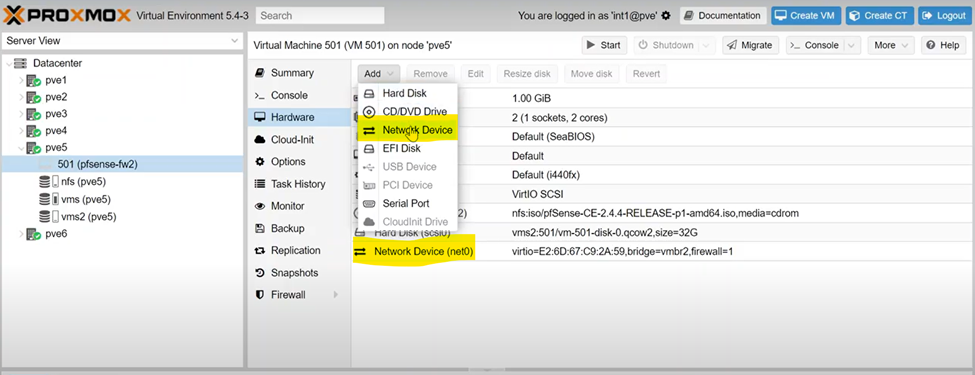Select row with vms2:501/vm-501-disk-0.qcow2
Screen dimensions: 975x375
click(661, 233)
